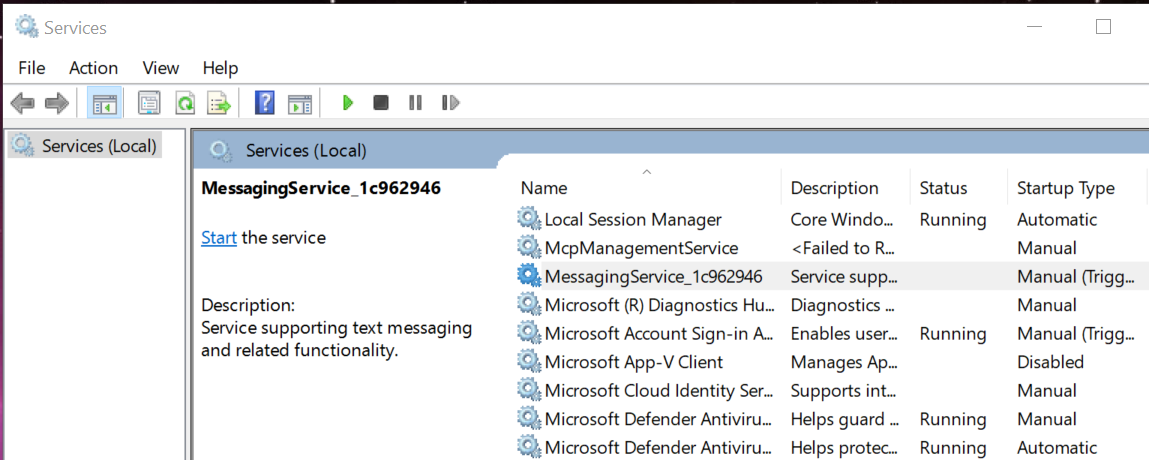Click the Supports int... description cell
Viewport: 1149px width, 460px height.
[x=843, y=391]
